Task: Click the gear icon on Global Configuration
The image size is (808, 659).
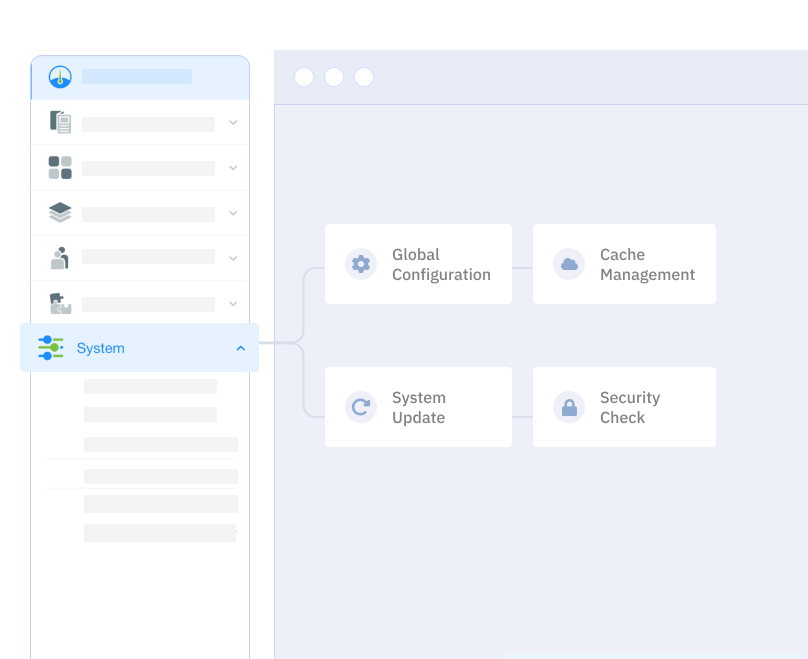Action: point(361,264)
